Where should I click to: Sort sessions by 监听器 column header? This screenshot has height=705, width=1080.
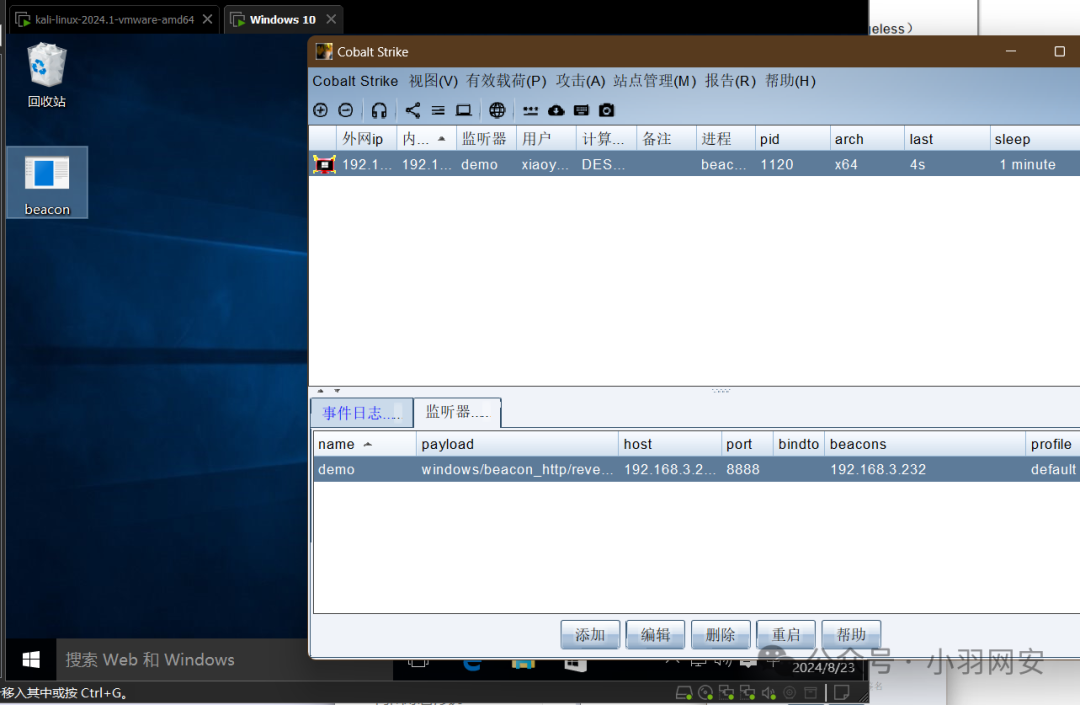point(486,139)
